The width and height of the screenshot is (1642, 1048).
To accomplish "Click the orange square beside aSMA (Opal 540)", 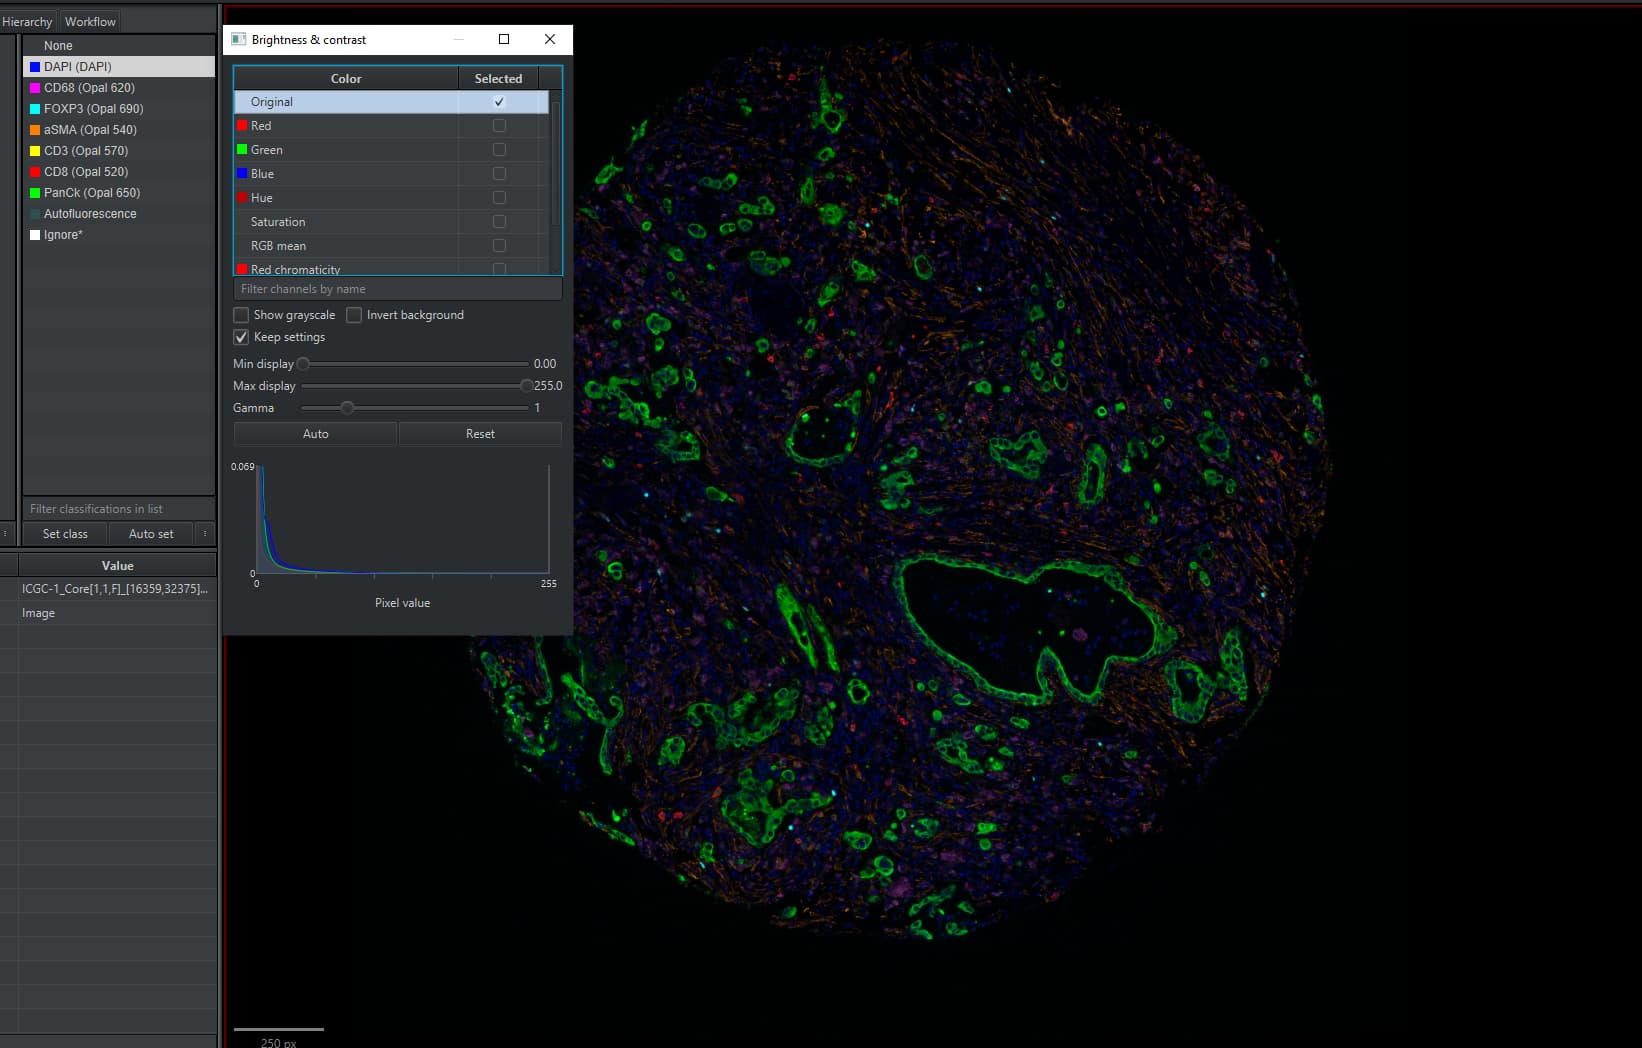I will tap(36, 129).
